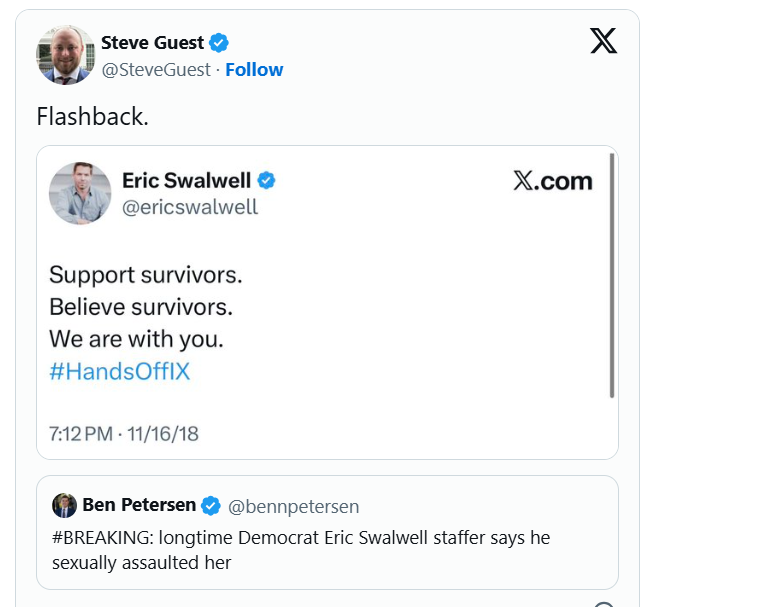Click the X.com logo in the screenshot
Screen dimensions: 764x607
[x=552, y=181]
